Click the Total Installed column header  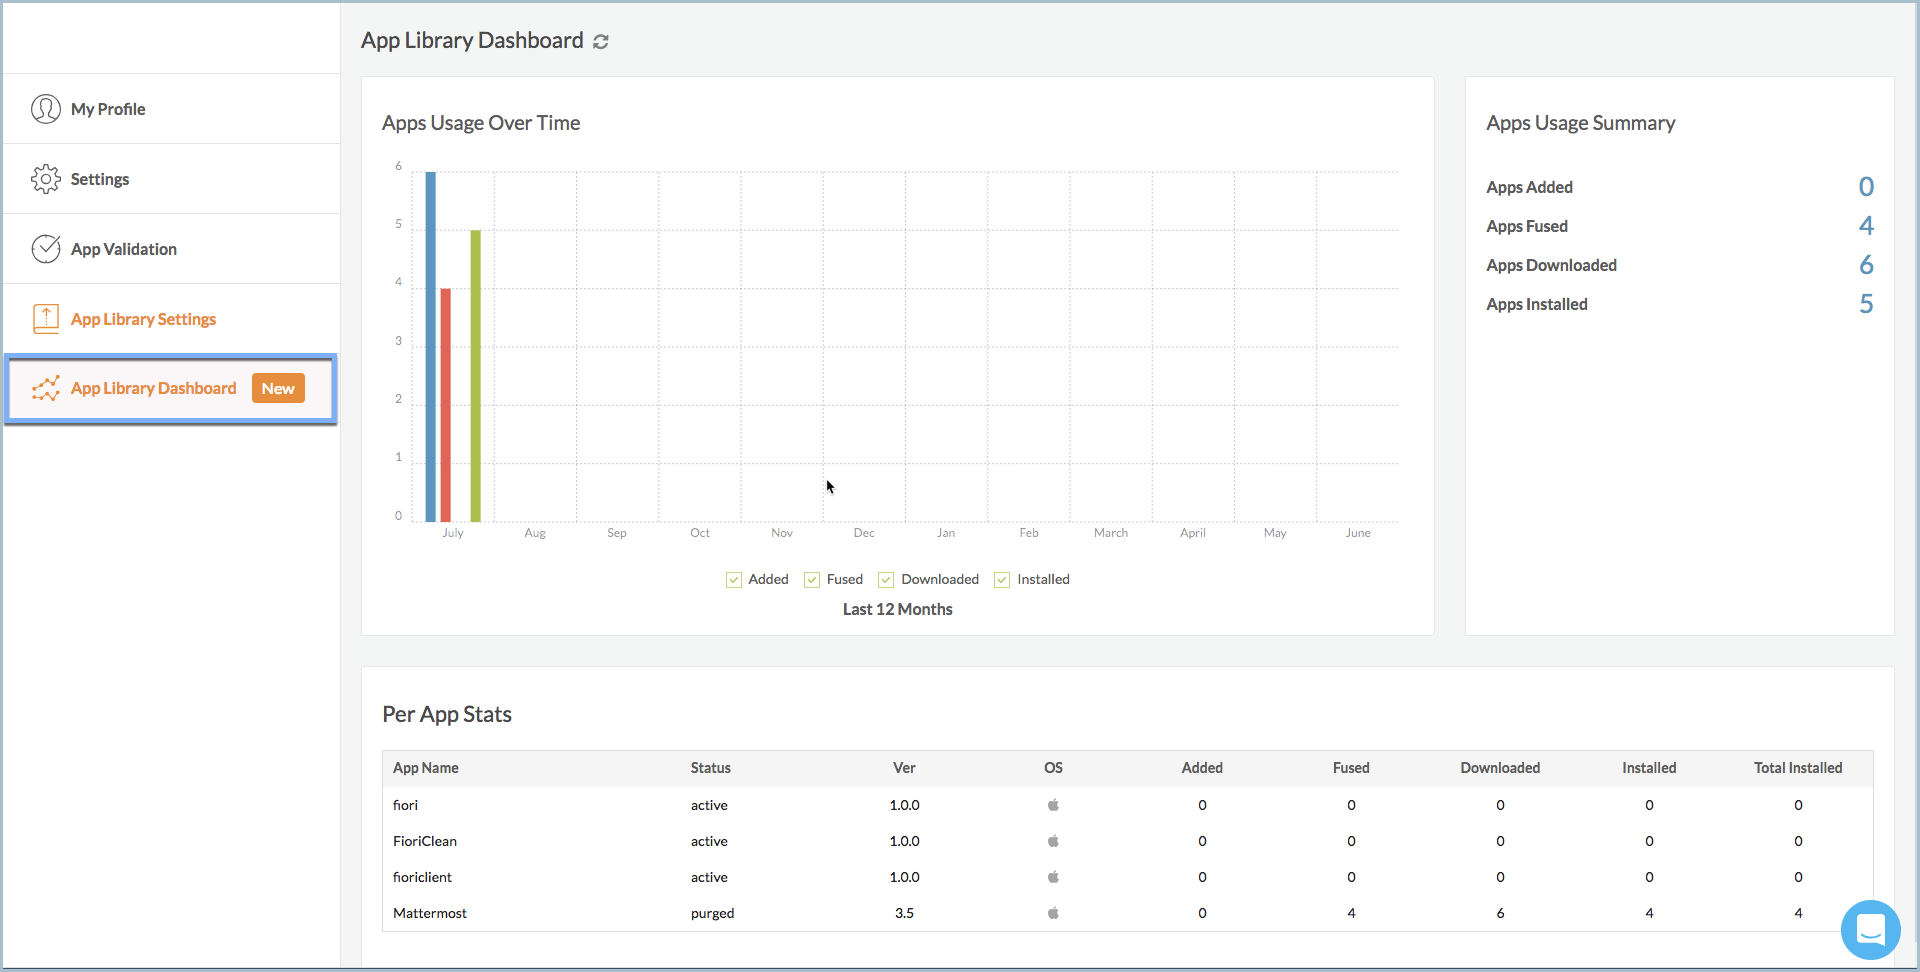pos(1798,768)
